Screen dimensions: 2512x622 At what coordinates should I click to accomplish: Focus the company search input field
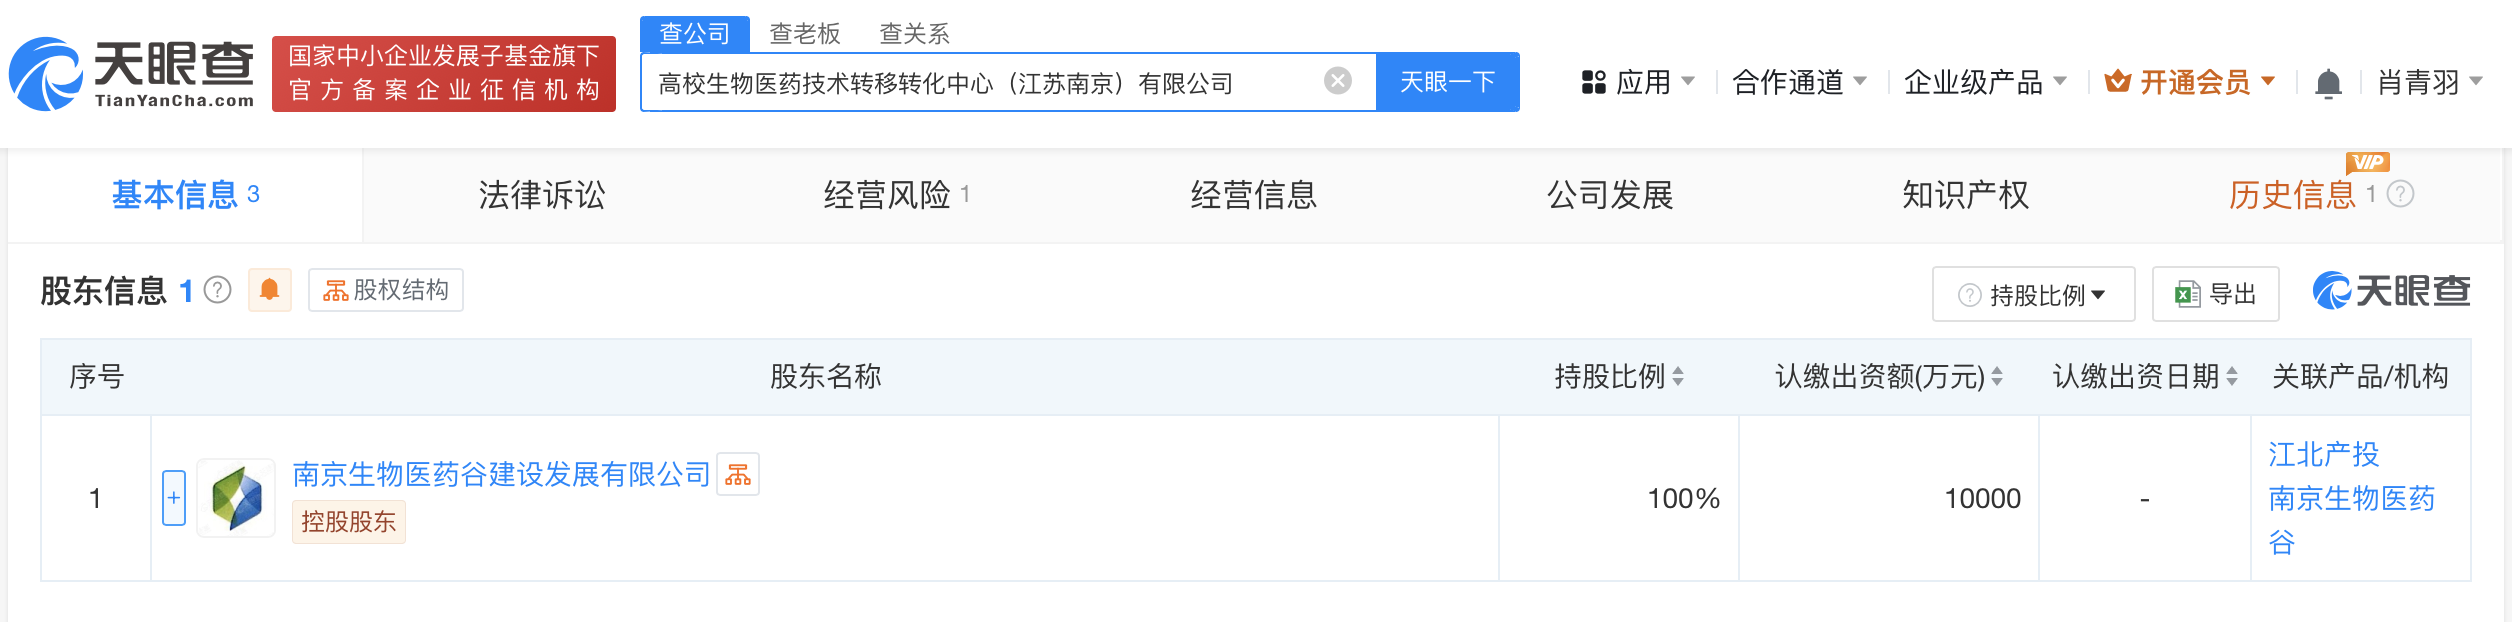[980, 82]
